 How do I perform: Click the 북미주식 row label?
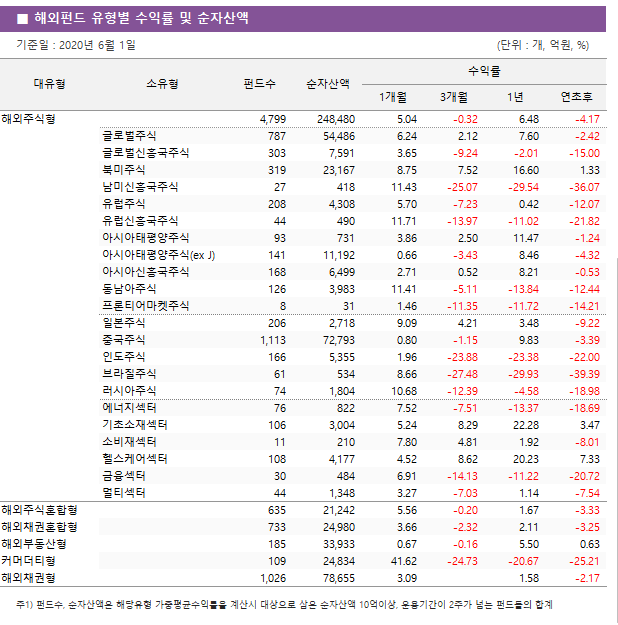(124, 169)
